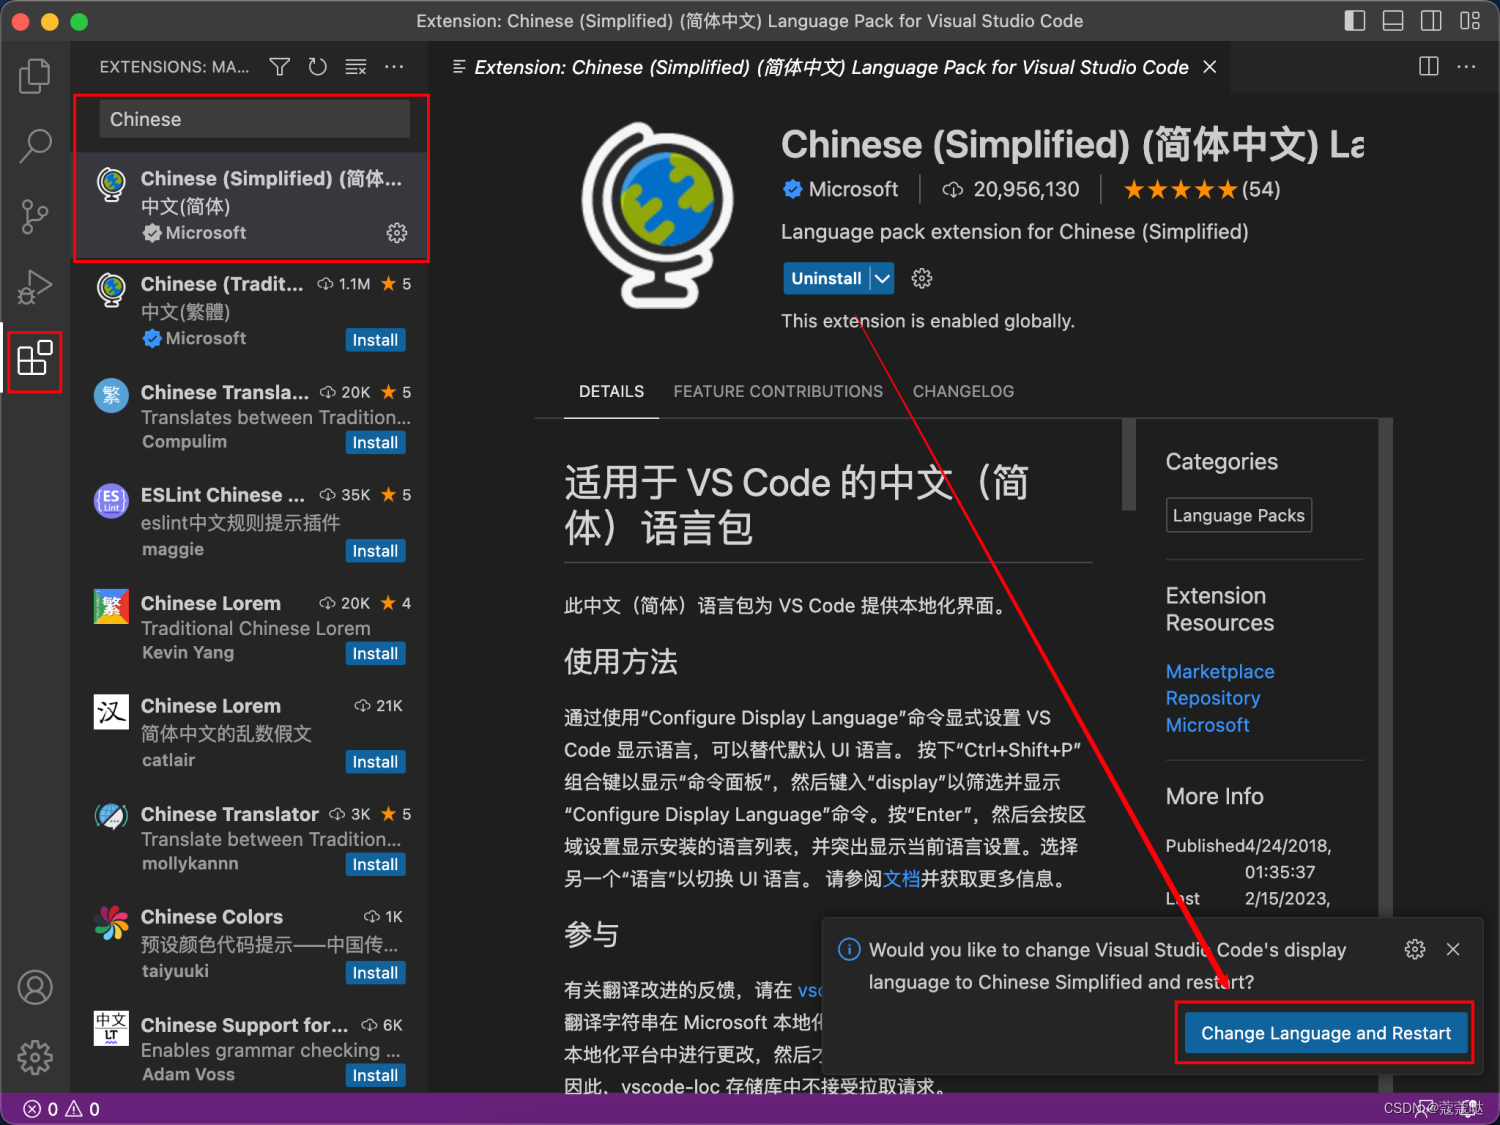Viewport: 1500px width, 1125px height.
Task: Open the Extensions view
Action: click(x=35, y=358)
